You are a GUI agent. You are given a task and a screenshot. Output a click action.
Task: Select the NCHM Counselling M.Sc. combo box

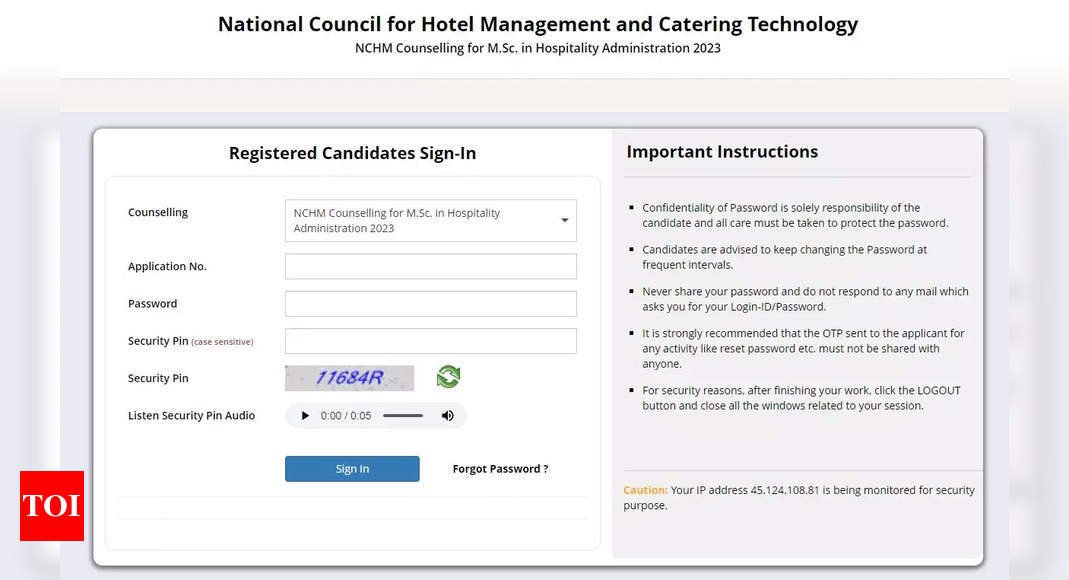431,220
